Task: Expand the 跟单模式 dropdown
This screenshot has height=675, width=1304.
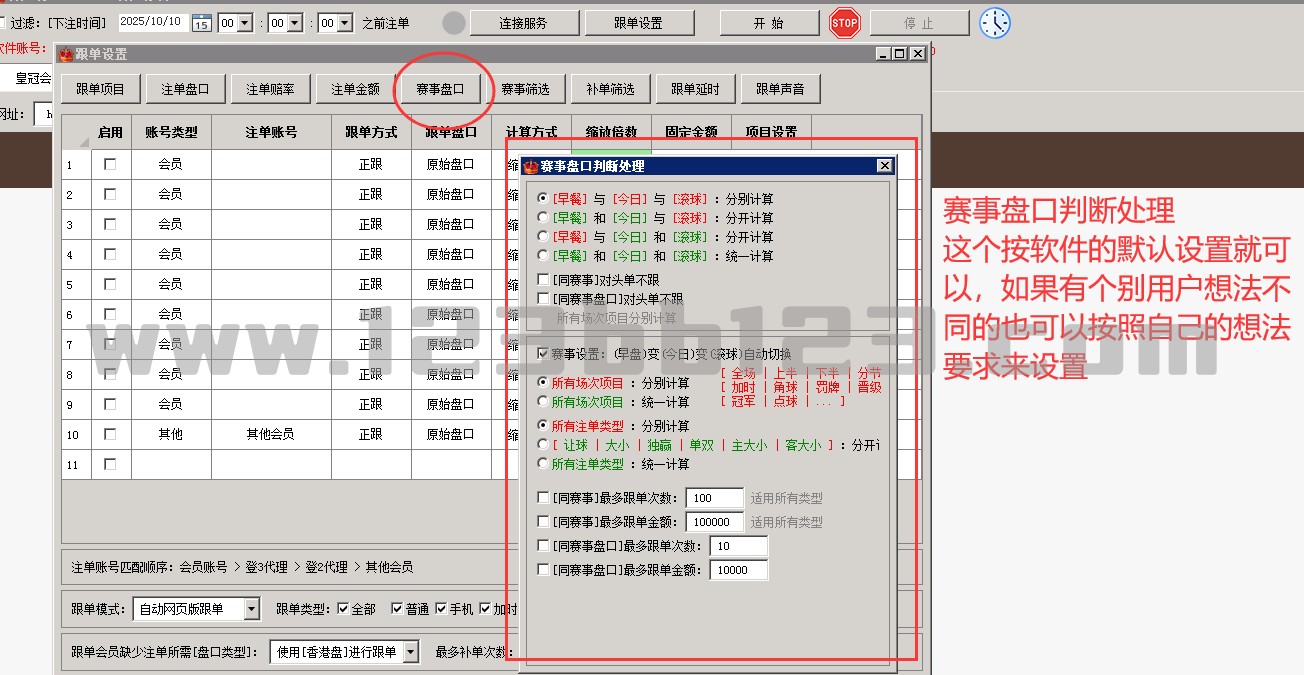Action: tap(251, 609)
